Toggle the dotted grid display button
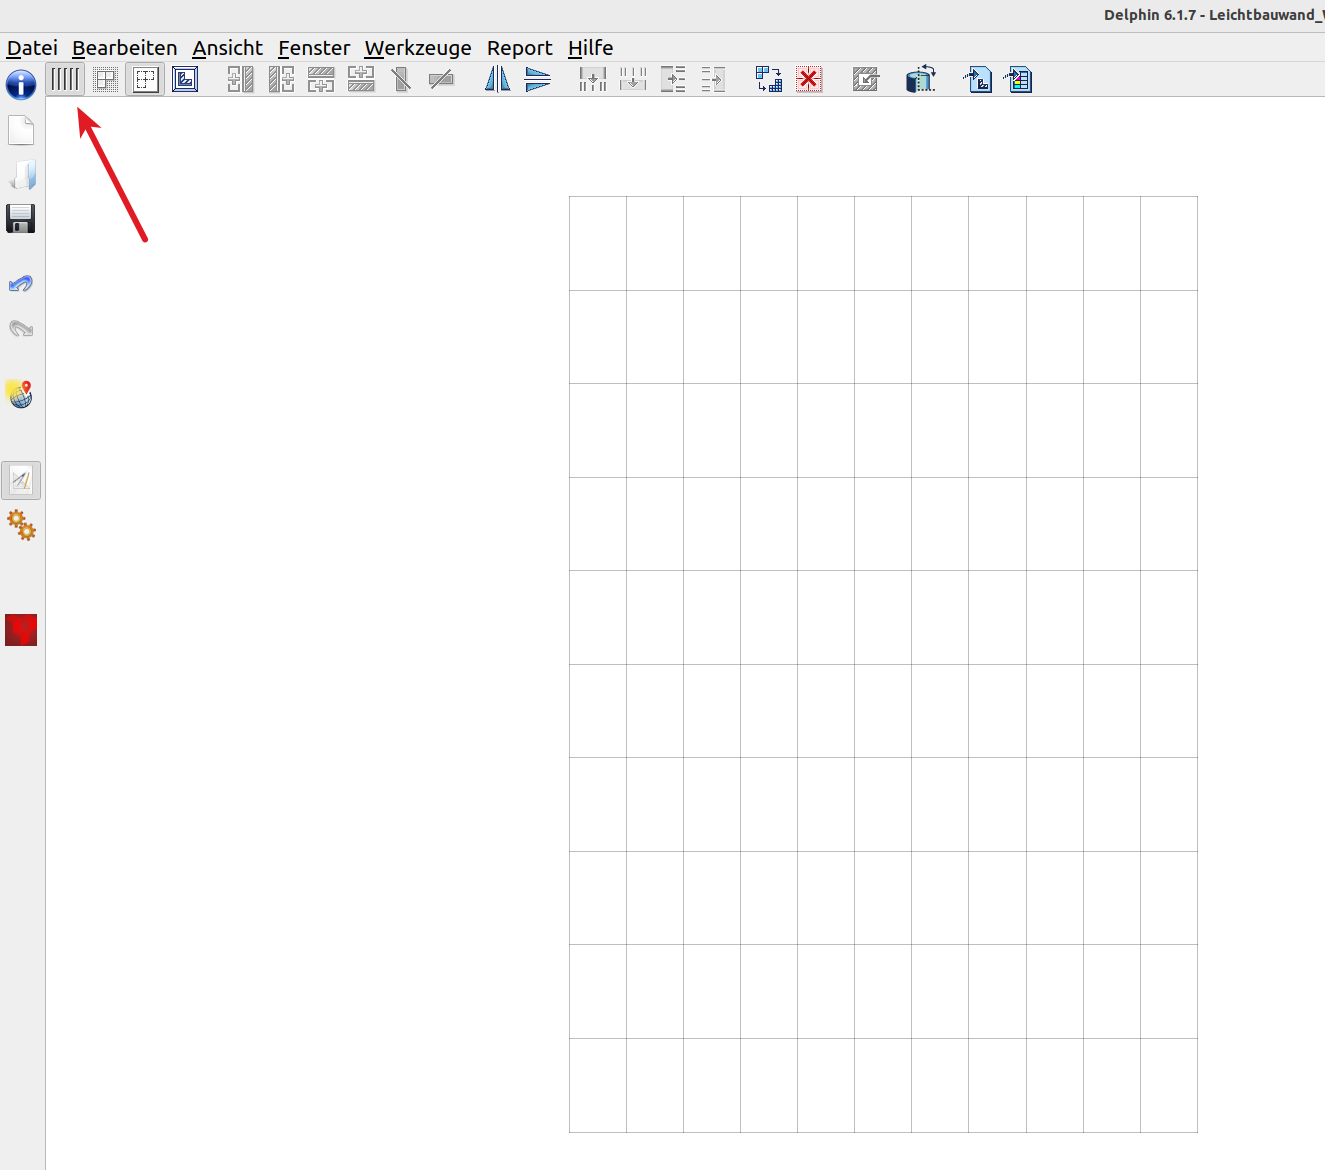The width and height of the screenshot is (1325, 1170). pyautogui.click(x=105, y=79)
